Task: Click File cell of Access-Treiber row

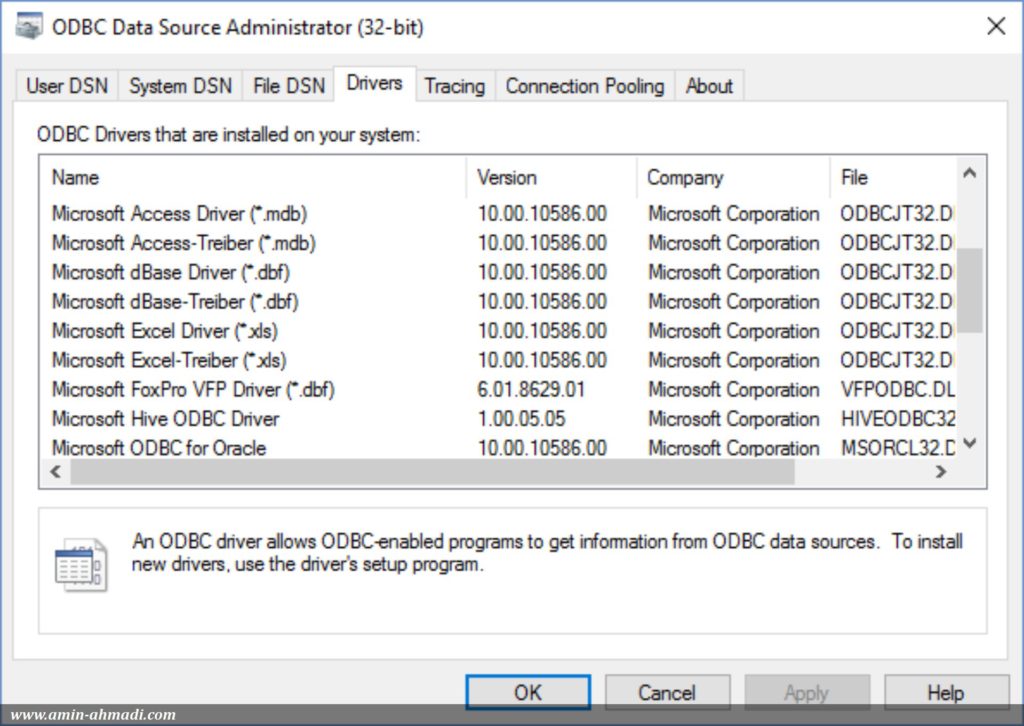Action: pyautogui.click(x=897, y=243)
